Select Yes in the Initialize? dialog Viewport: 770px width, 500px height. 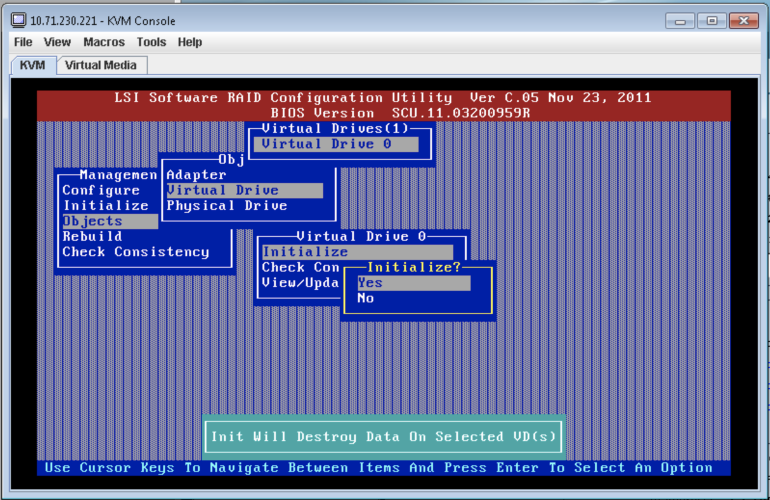[x=413, y=283]
